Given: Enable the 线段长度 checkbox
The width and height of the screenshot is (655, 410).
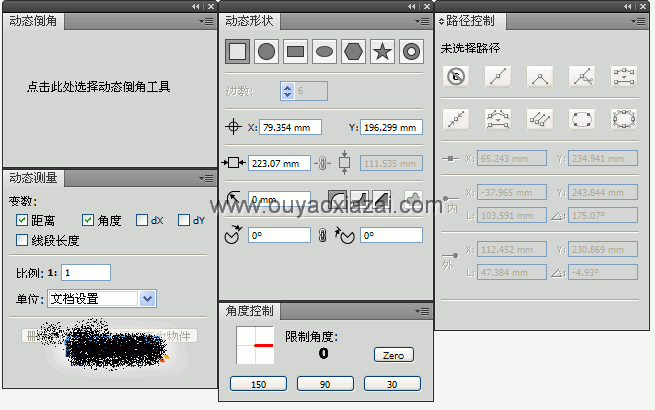Looking at the screenshot, I should tap(22, 240).
